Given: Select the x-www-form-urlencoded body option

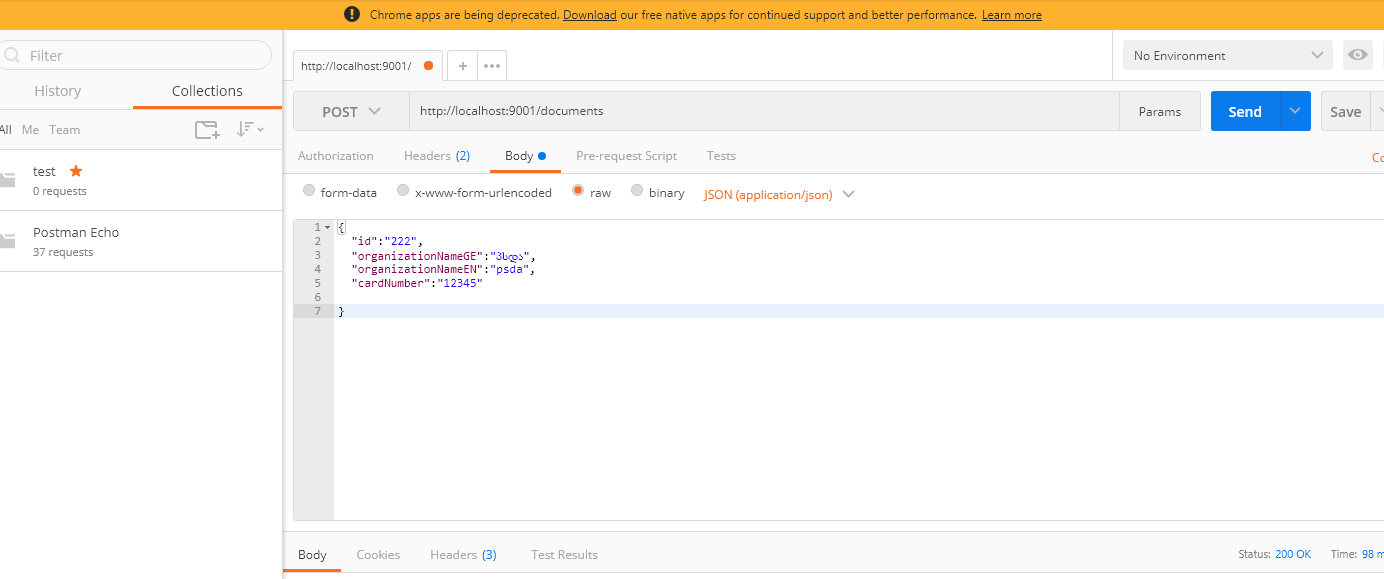Looking at the screenshot, I should point(403,191).
